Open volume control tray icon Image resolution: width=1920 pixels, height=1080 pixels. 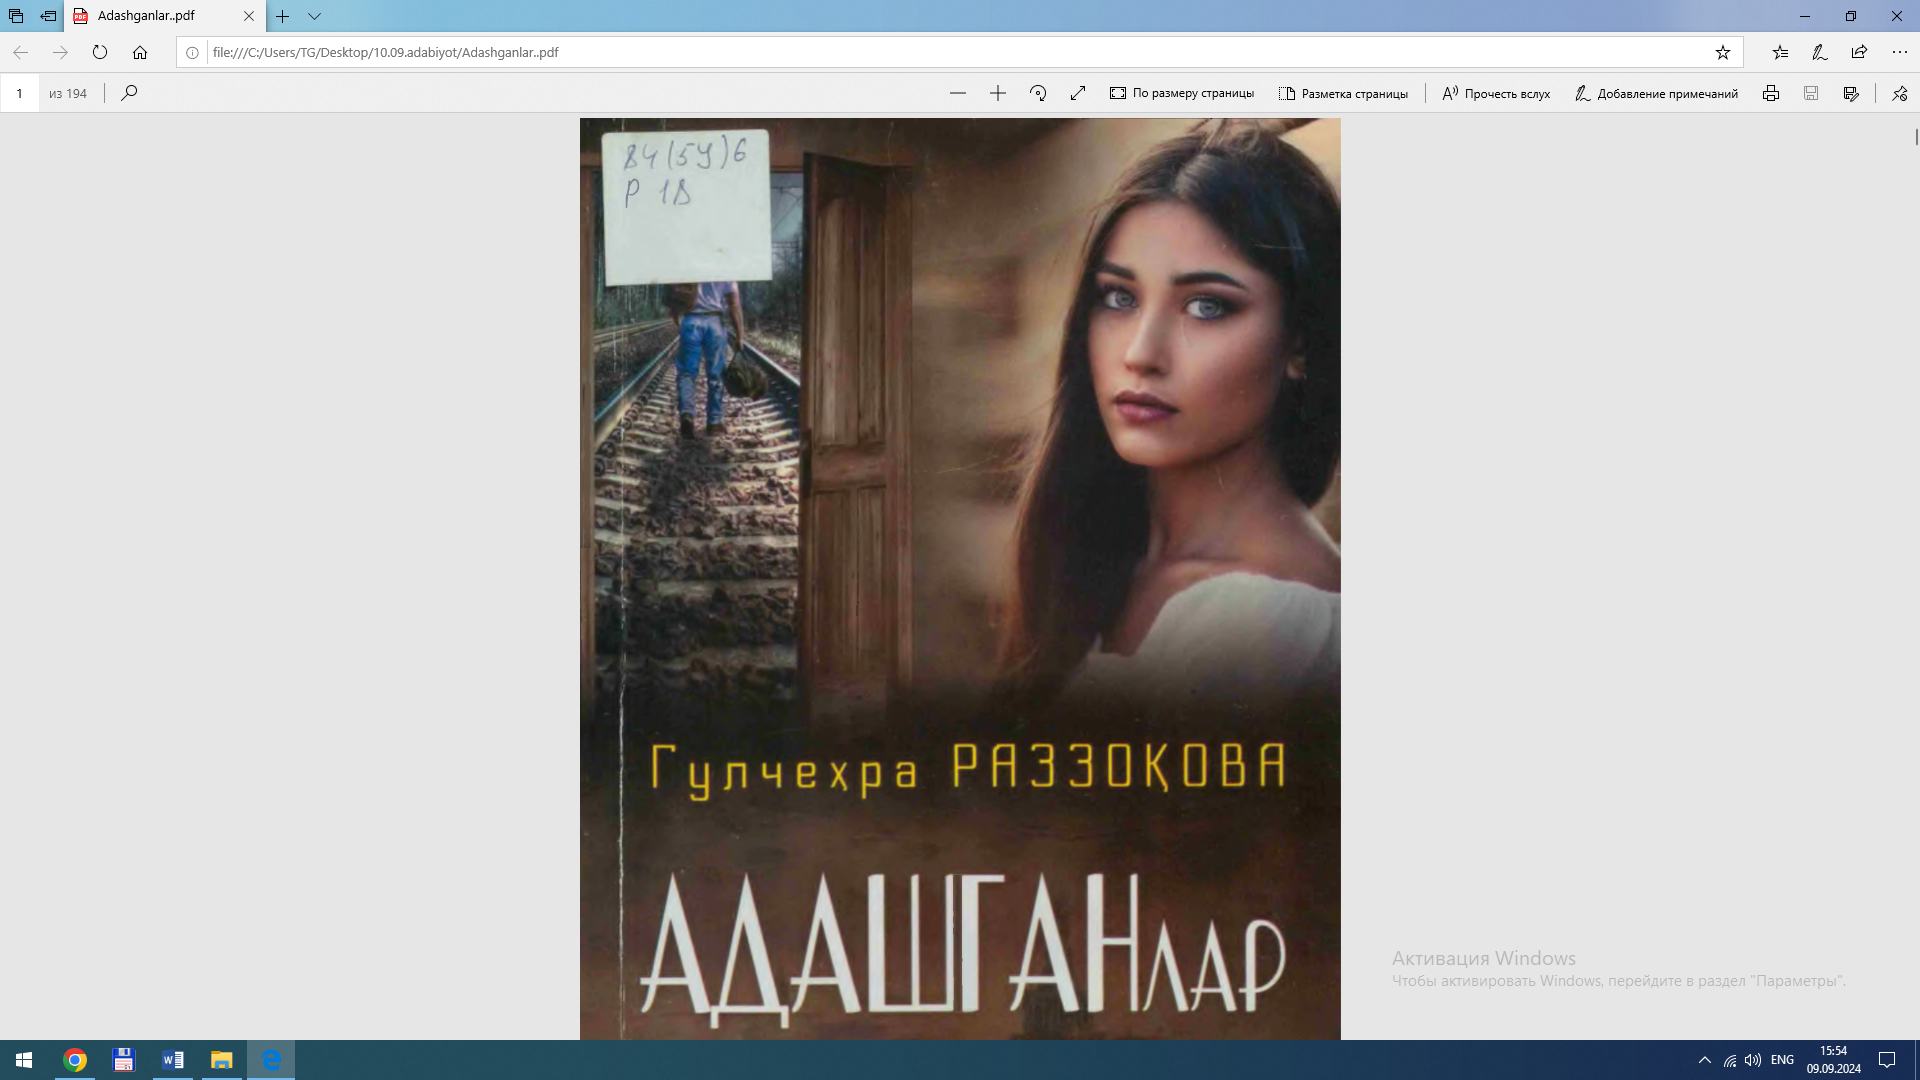1753,1060
